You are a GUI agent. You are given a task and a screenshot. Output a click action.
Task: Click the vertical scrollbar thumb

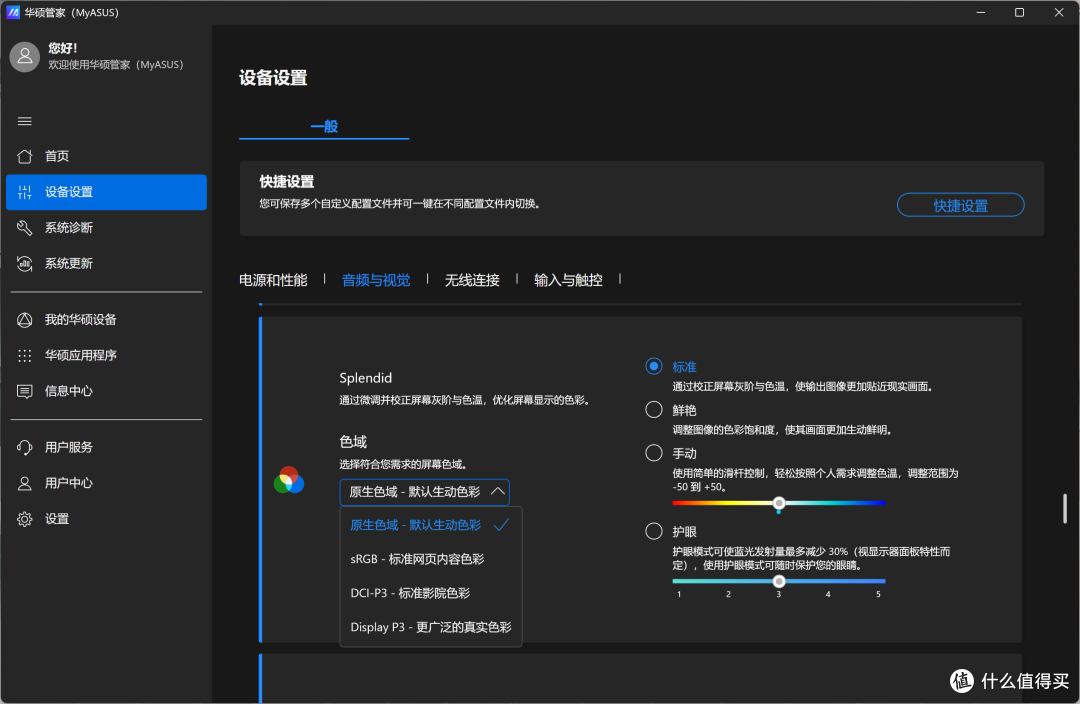click(1065, 508)
